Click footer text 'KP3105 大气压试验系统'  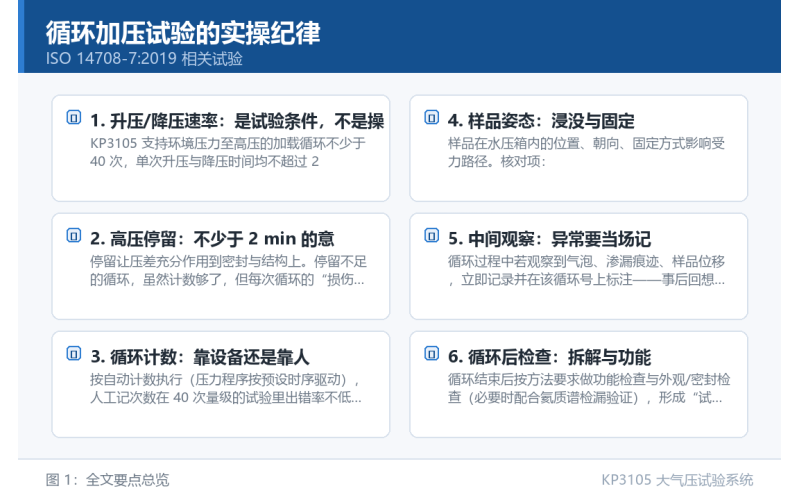[x=678, y=480]
